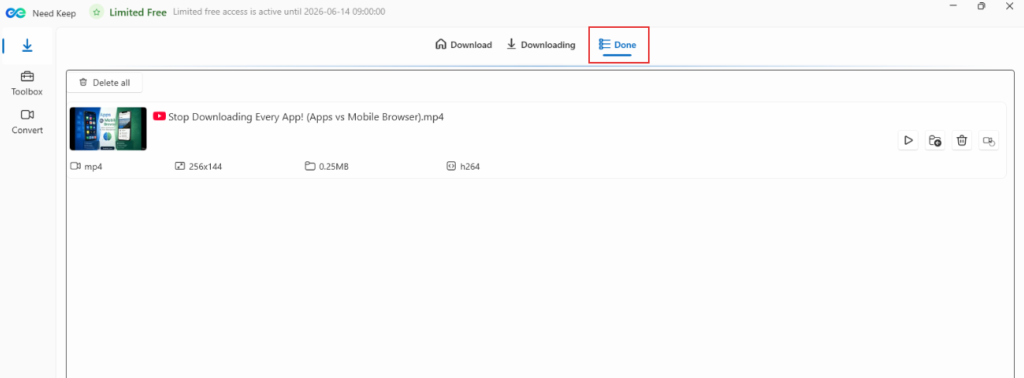Screen dimensions: 1024x378
Task: Click the YouTube source icon beside title
Action: (x=159, y=116)
